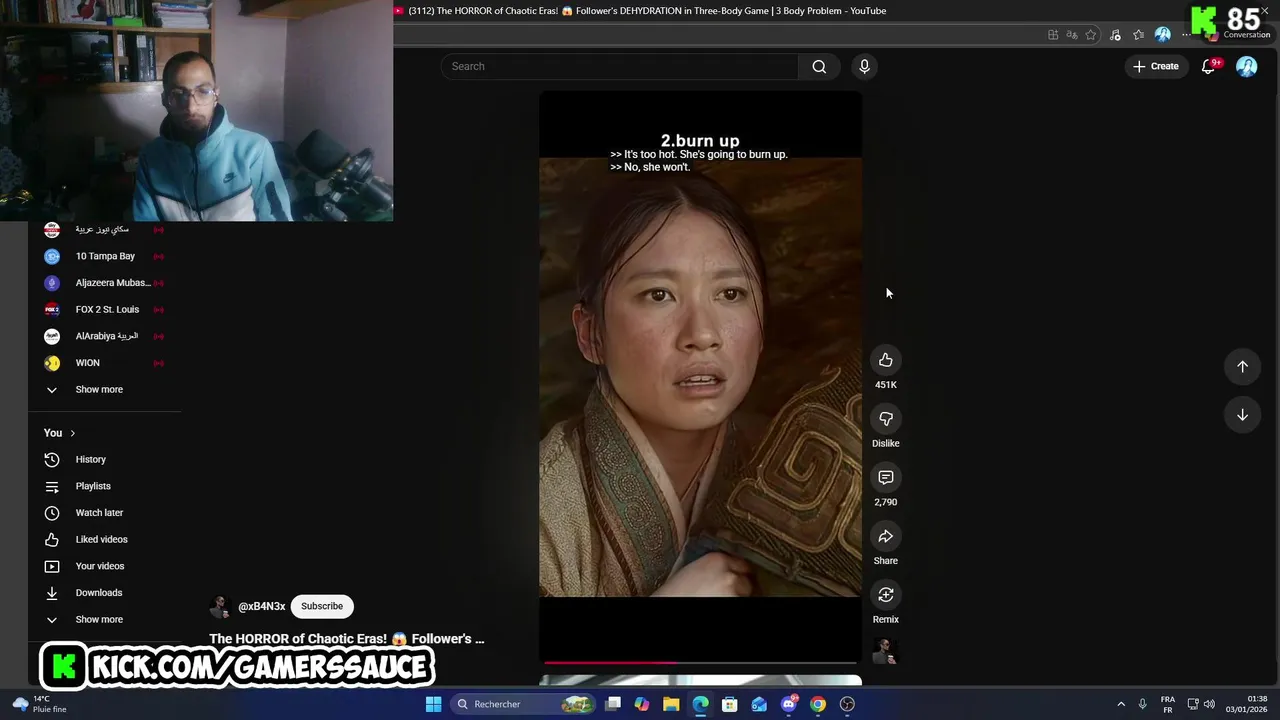
Task: Go to the next Short using down arrow
Action: pos(1242,415)
